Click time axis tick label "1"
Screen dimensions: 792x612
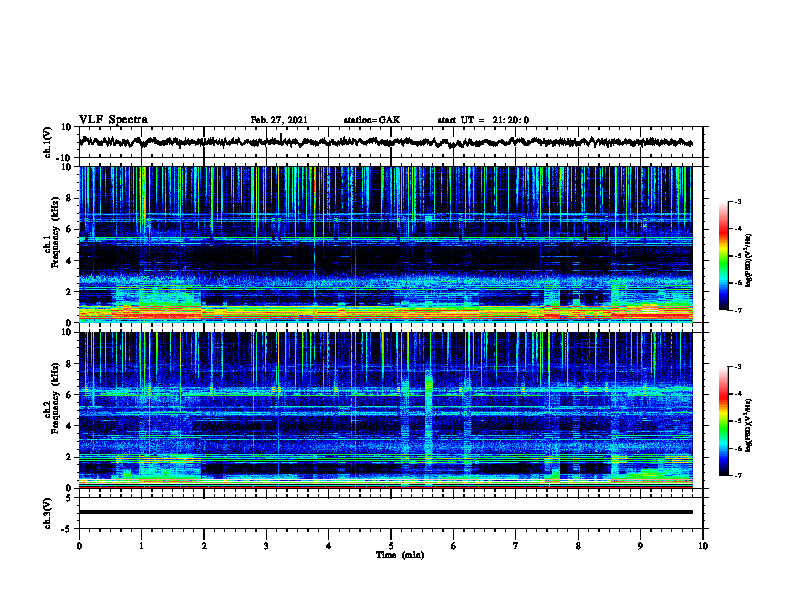[x=141, y=546]
